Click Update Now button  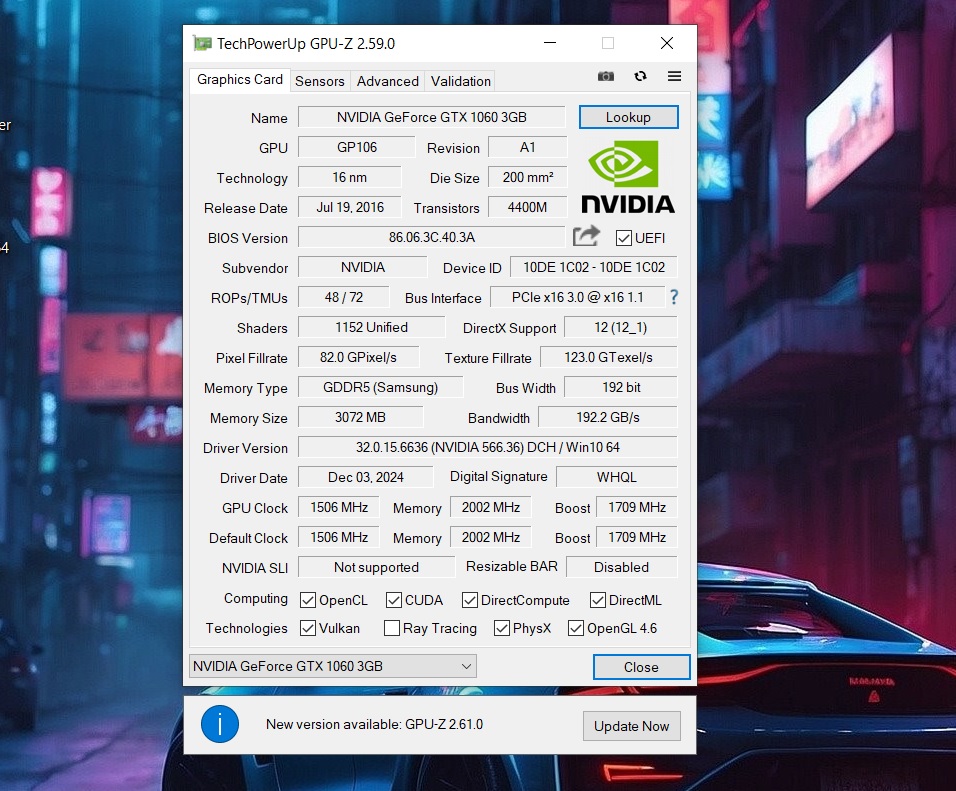point(632,726)
